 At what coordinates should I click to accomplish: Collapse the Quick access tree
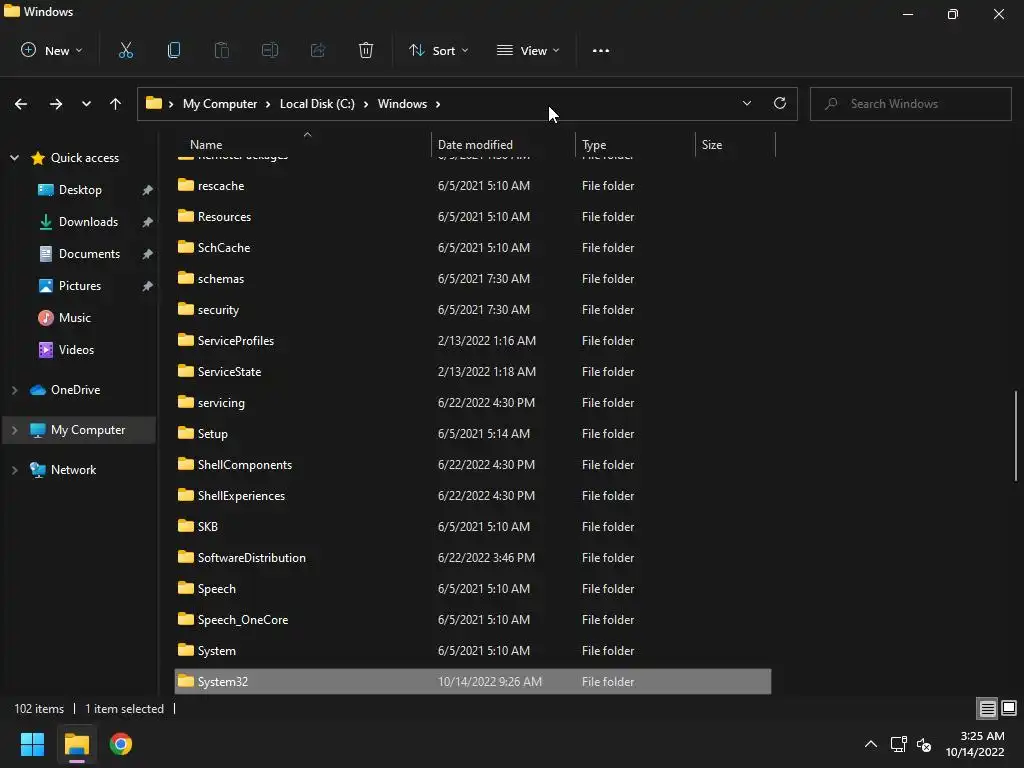pyautogui.click(x=14, y=158)
